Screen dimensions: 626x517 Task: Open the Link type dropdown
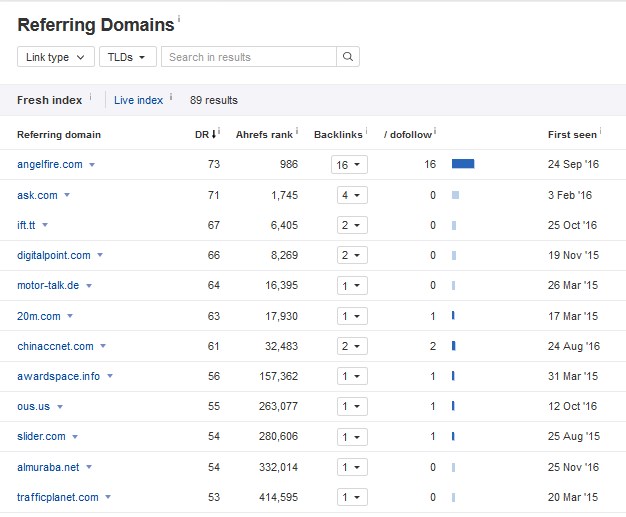[56, 57]
